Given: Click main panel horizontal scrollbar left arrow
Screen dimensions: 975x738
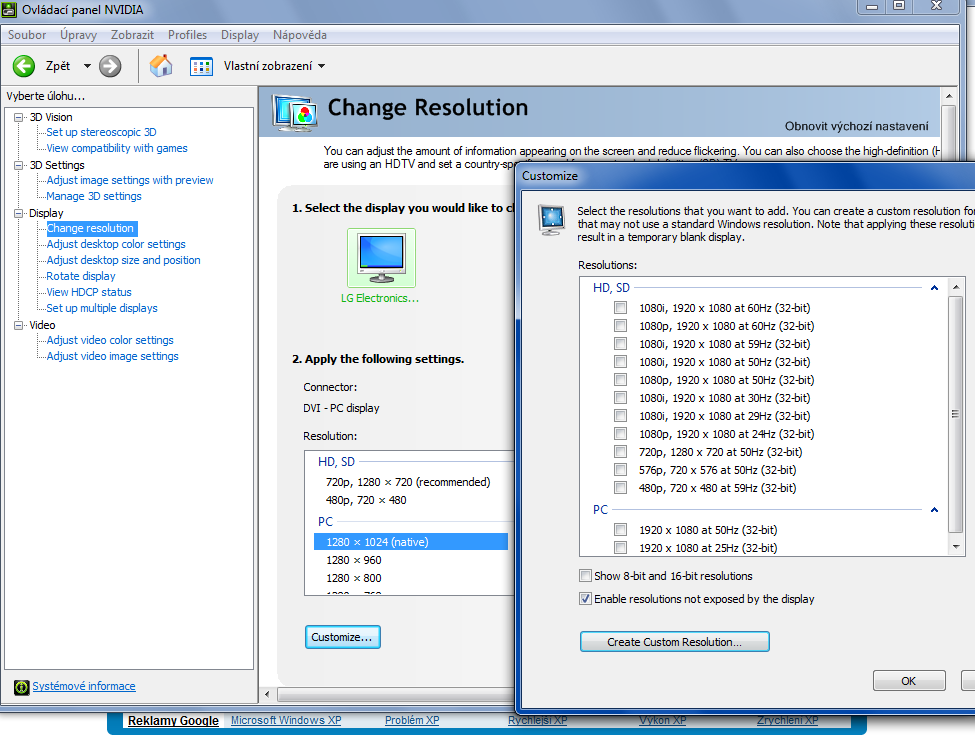Looking at the screenshot, I should pyautogui.click(x=267, y=694).
